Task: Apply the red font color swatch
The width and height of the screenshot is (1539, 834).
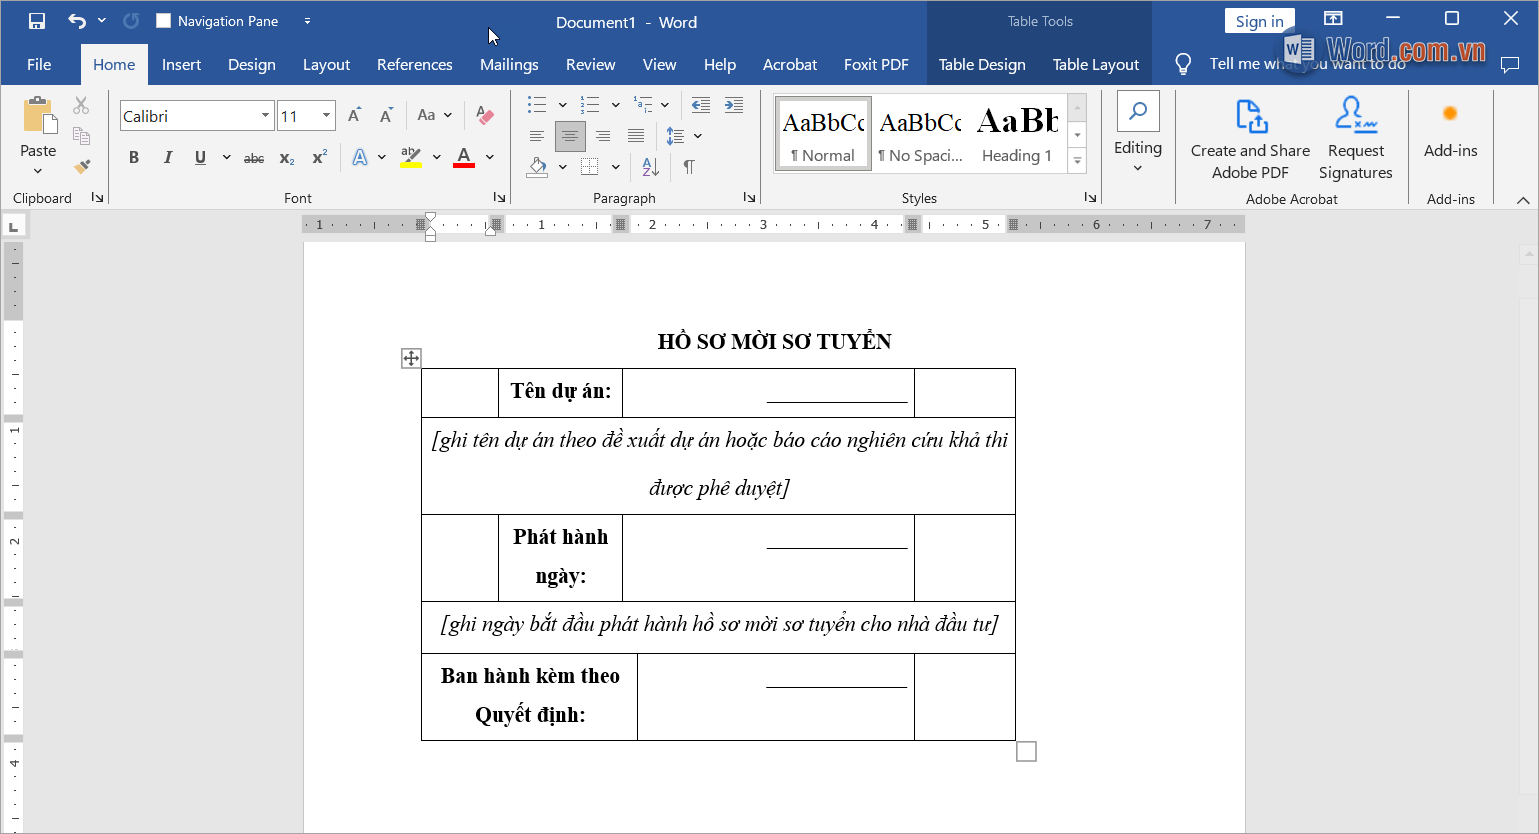Action: (x=464, y=158)
